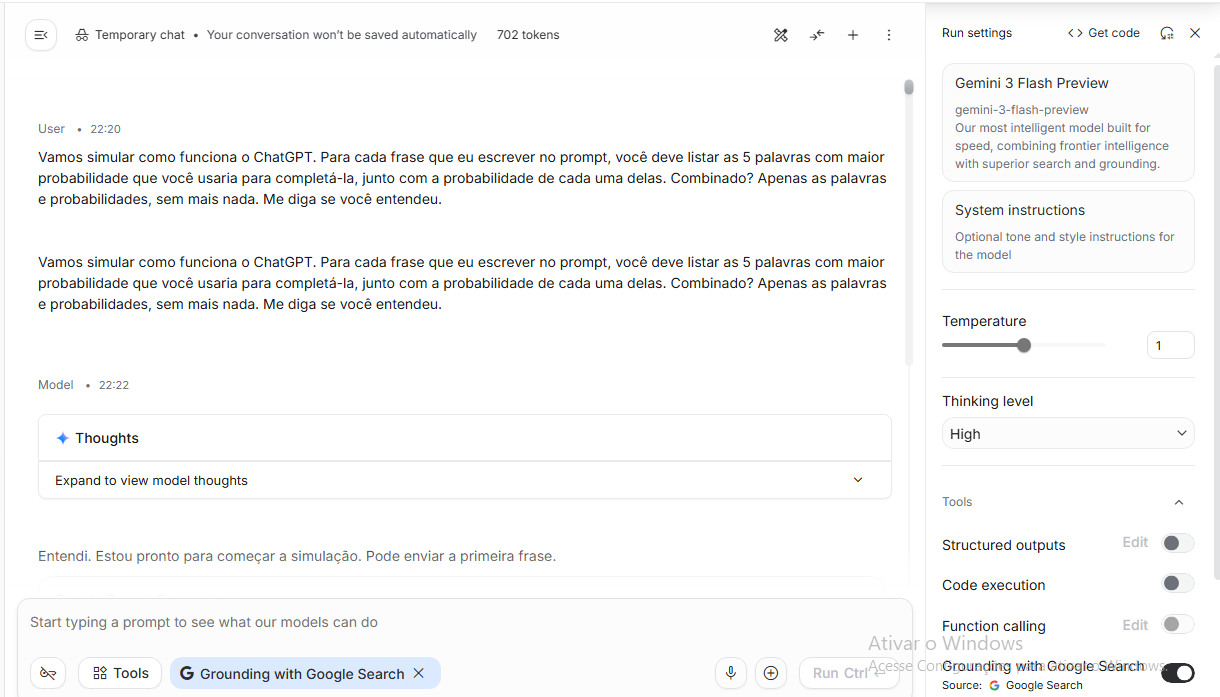The image size is (1220, 697).
Task: Collapse the Tools section chevron
Action: point(1179,502)
